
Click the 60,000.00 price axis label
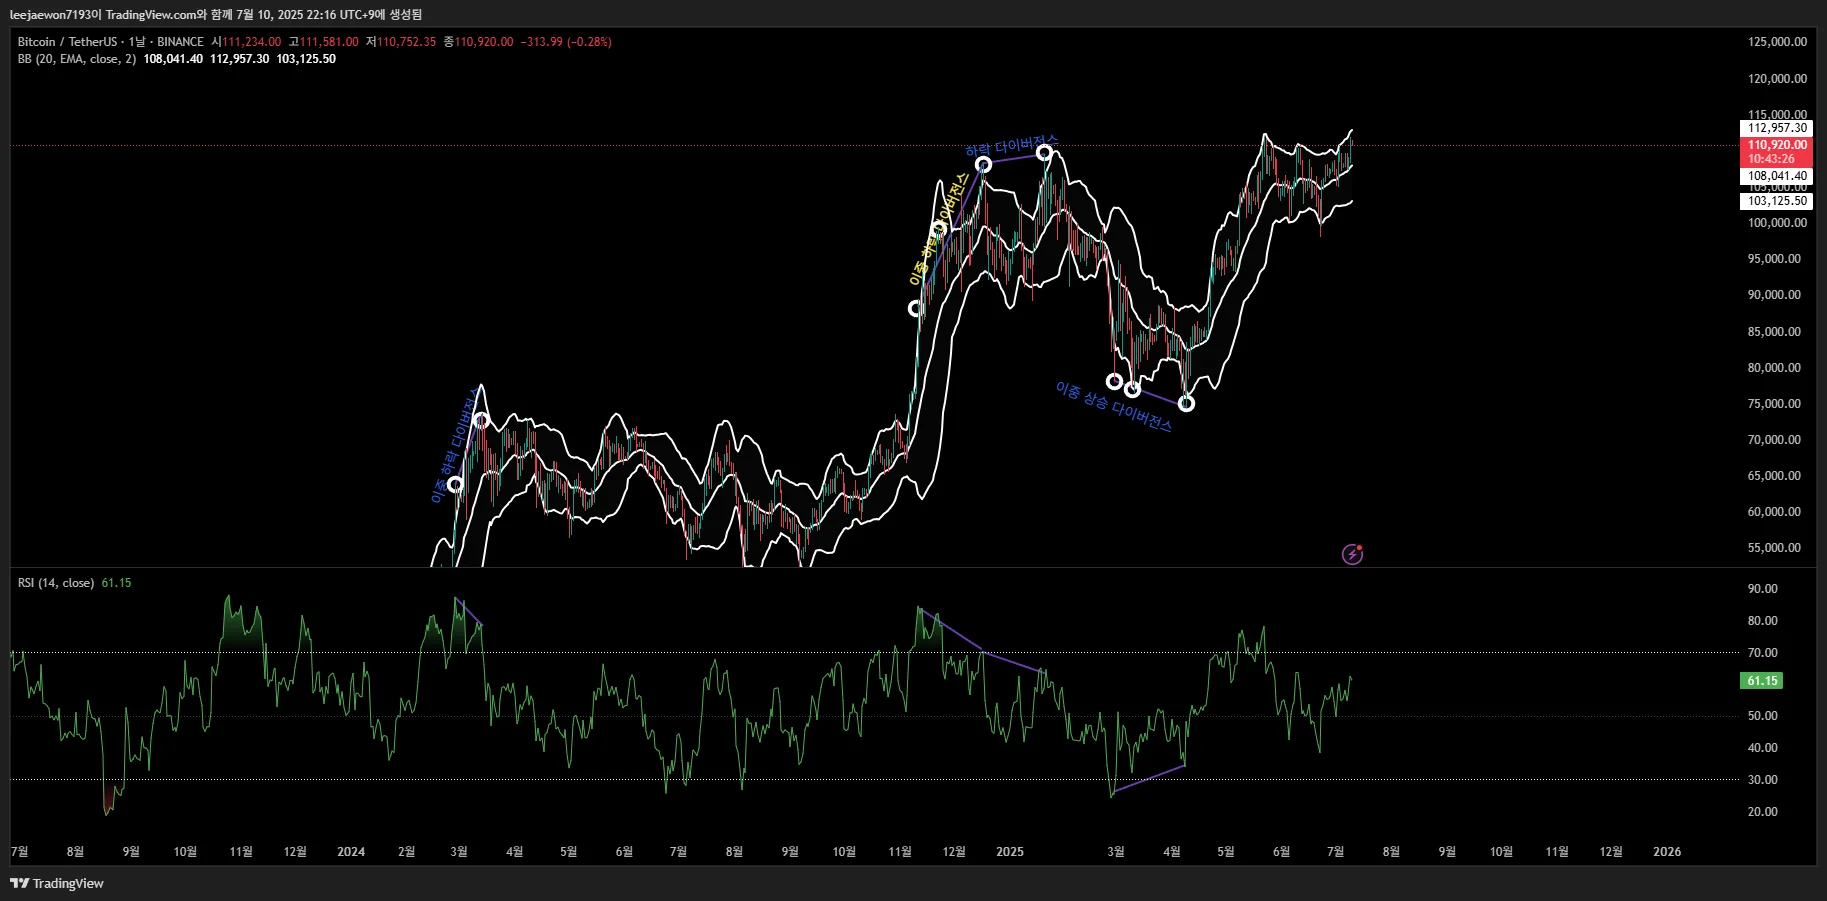1774,512
